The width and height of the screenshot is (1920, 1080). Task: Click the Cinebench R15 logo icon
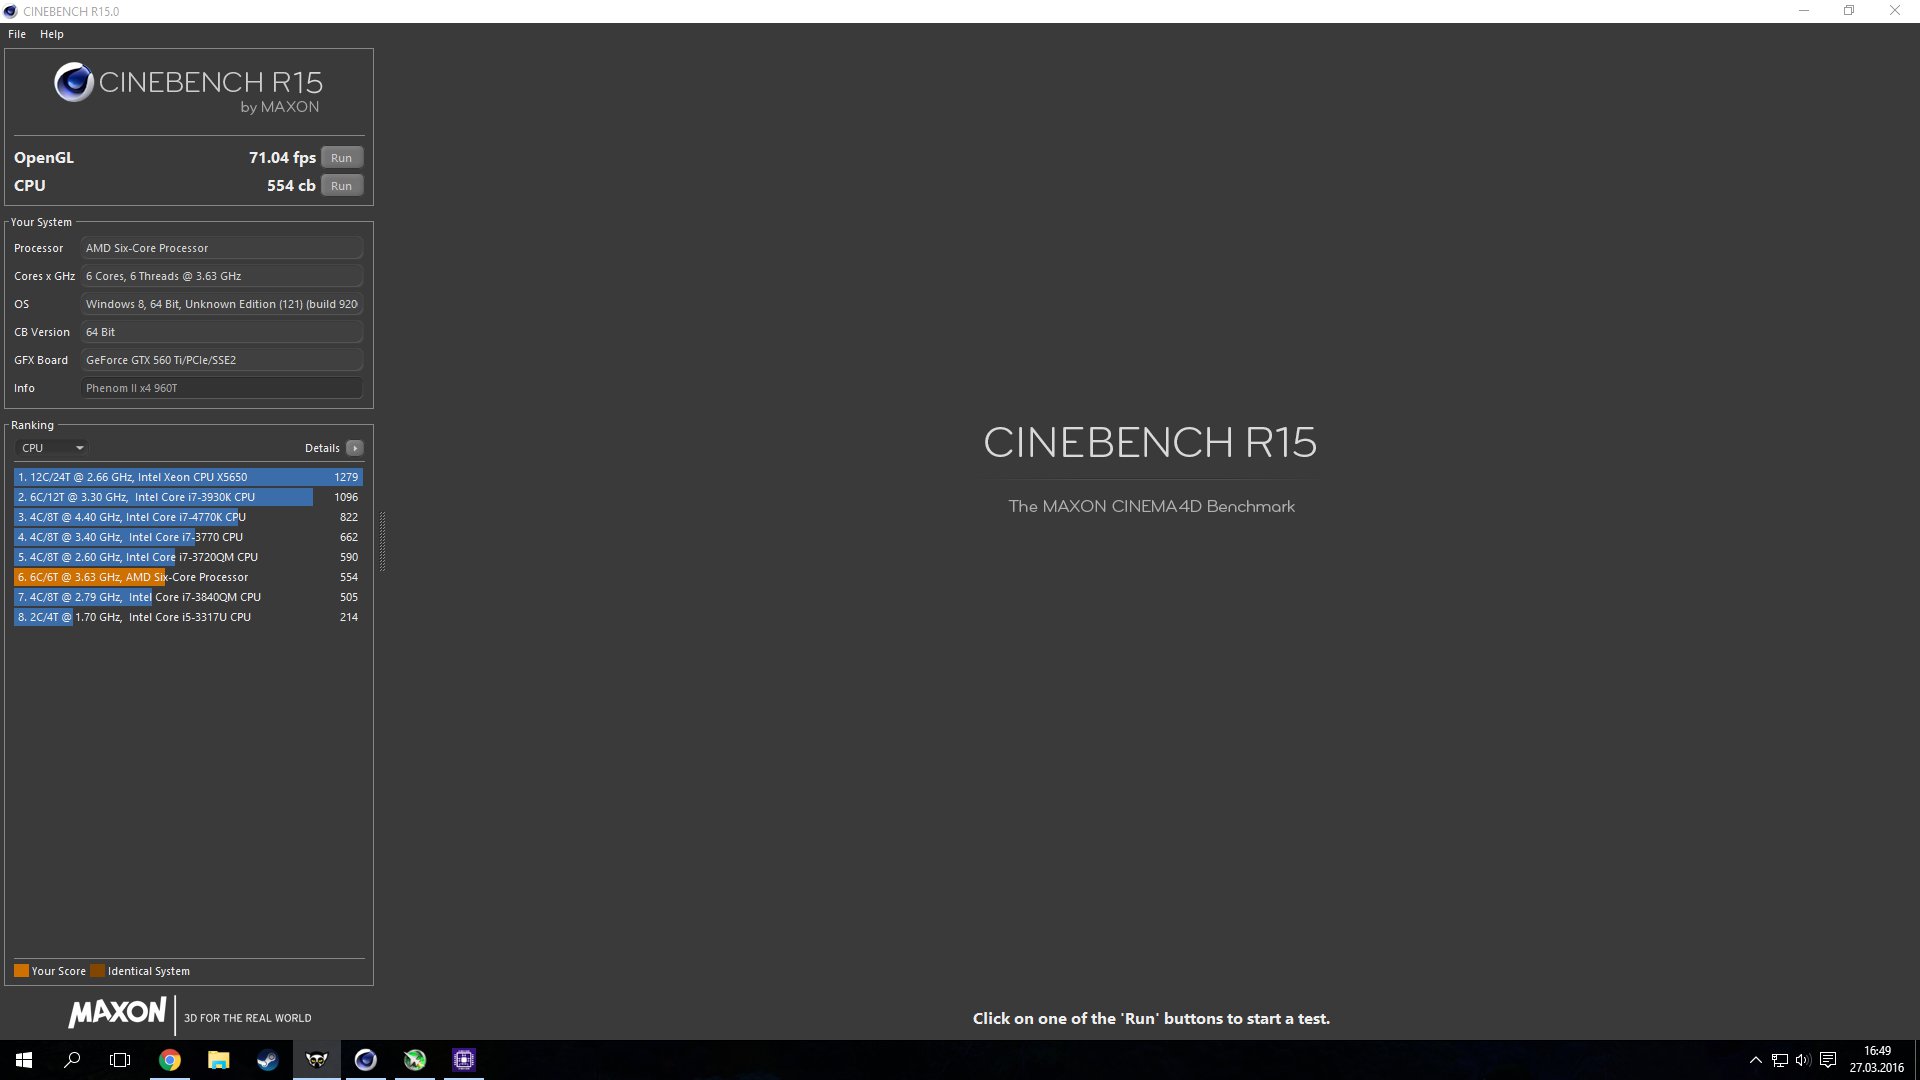coord(74,82)
